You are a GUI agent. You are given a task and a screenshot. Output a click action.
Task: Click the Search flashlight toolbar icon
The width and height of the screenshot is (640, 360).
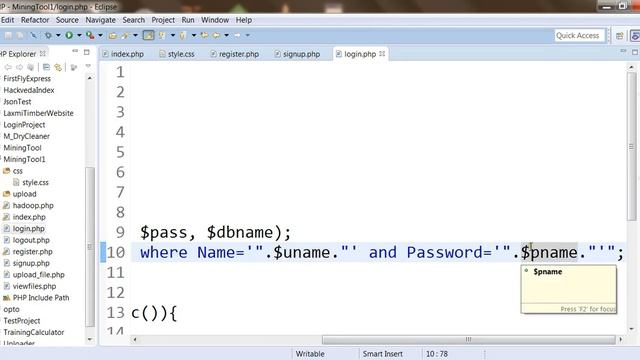tap(126, 36)
